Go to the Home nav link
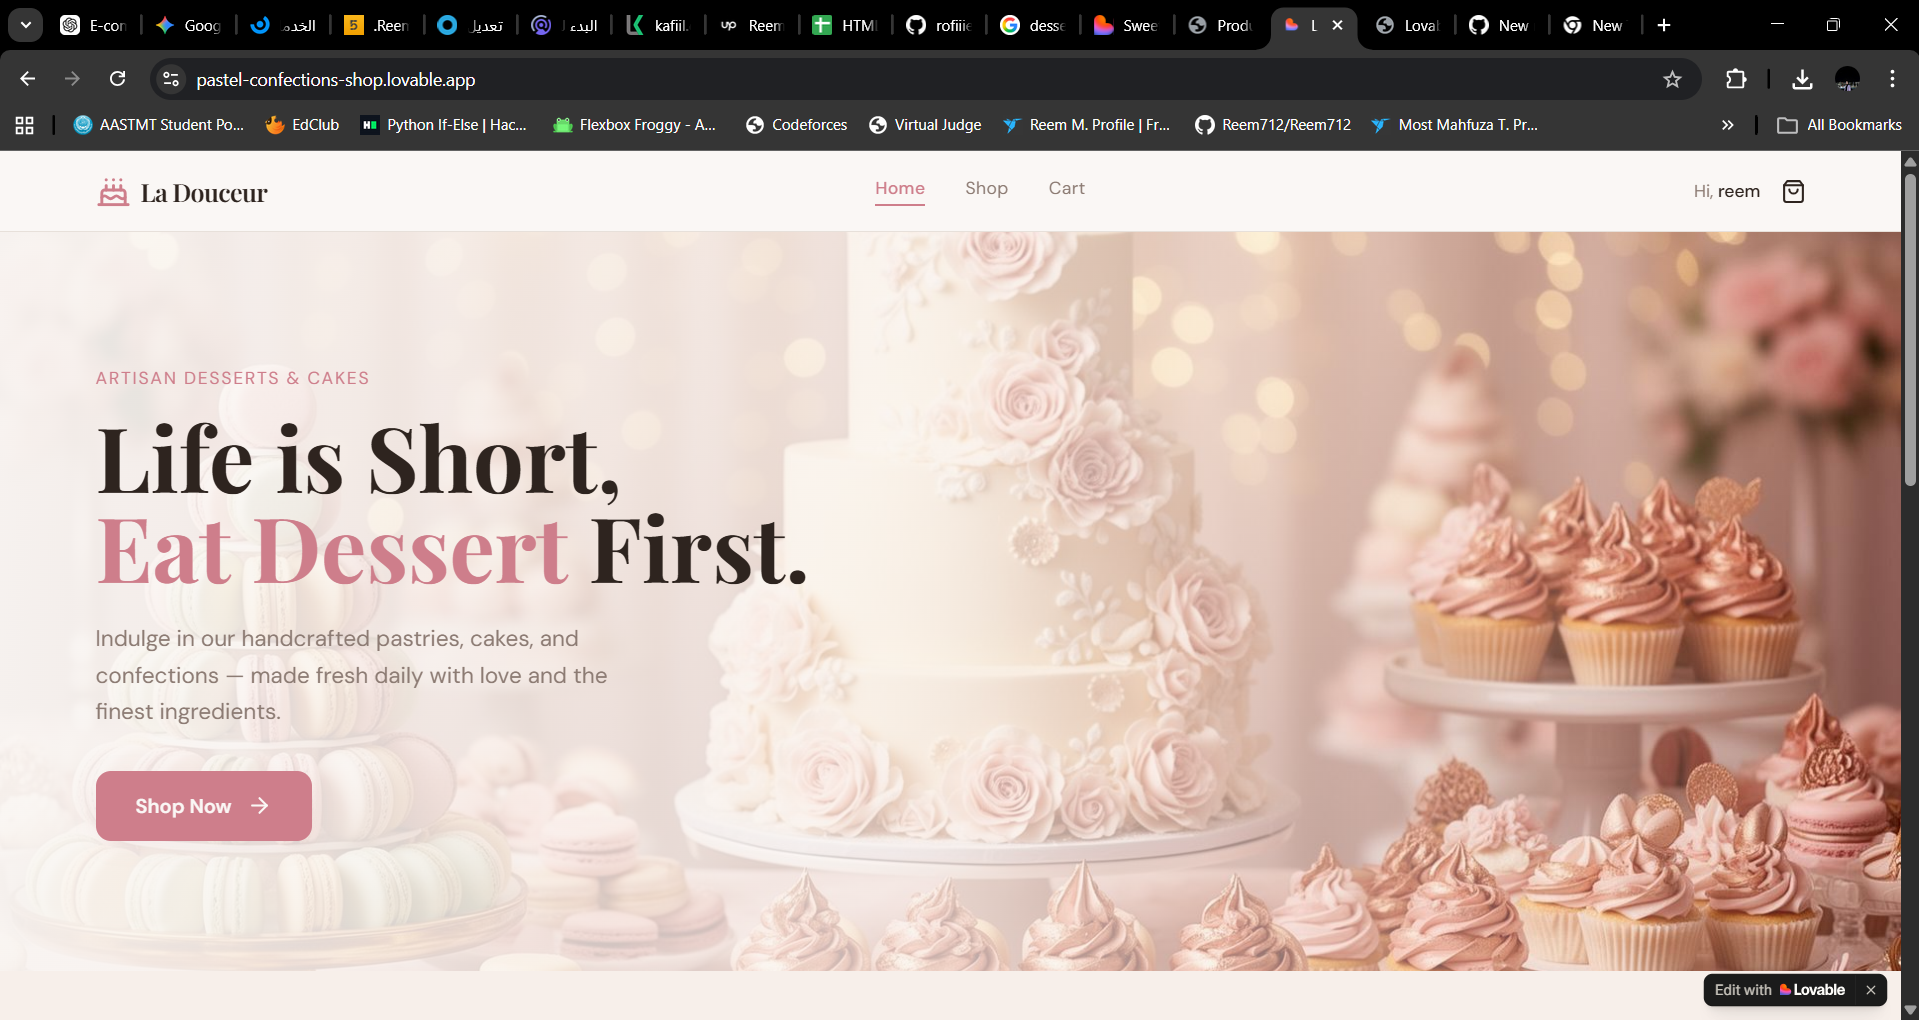Image resolution: width=1919 pixels, height=1020 pixels. (900, 188)
